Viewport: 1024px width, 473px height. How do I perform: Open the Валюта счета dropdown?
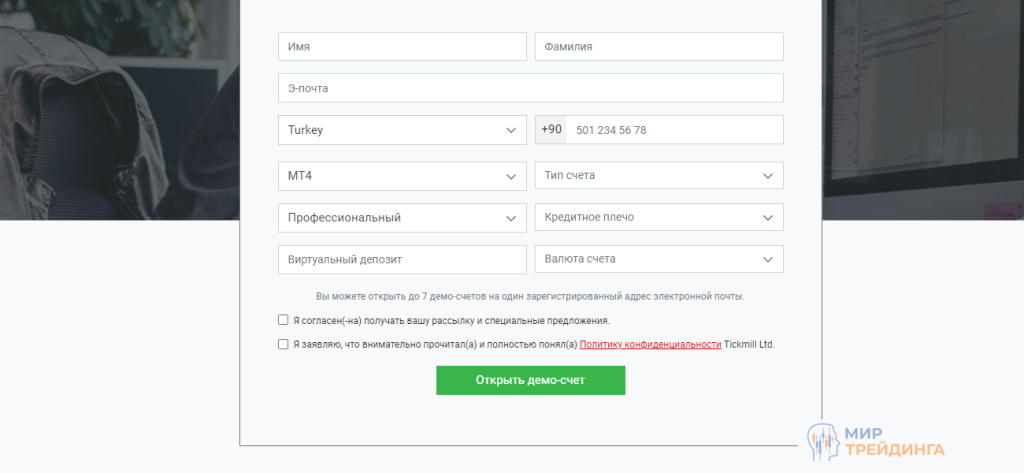click(658, 259)
